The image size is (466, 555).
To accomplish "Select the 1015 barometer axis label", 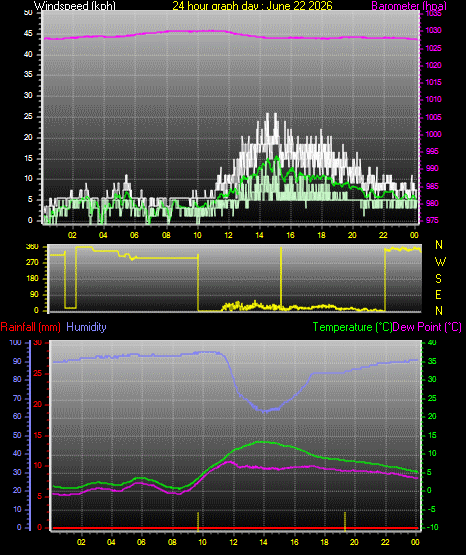I will coord(433,82).
